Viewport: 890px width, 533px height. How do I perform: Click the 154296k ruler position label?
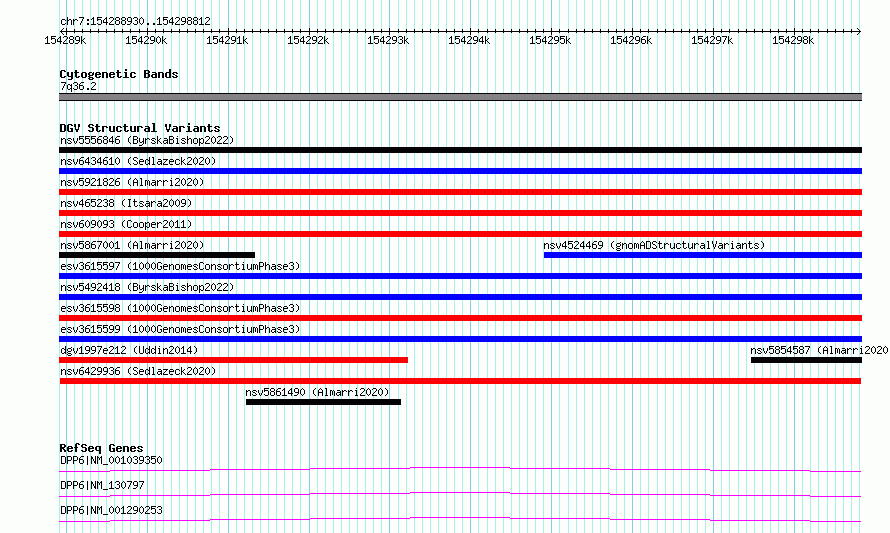click(x=631, y=40)
